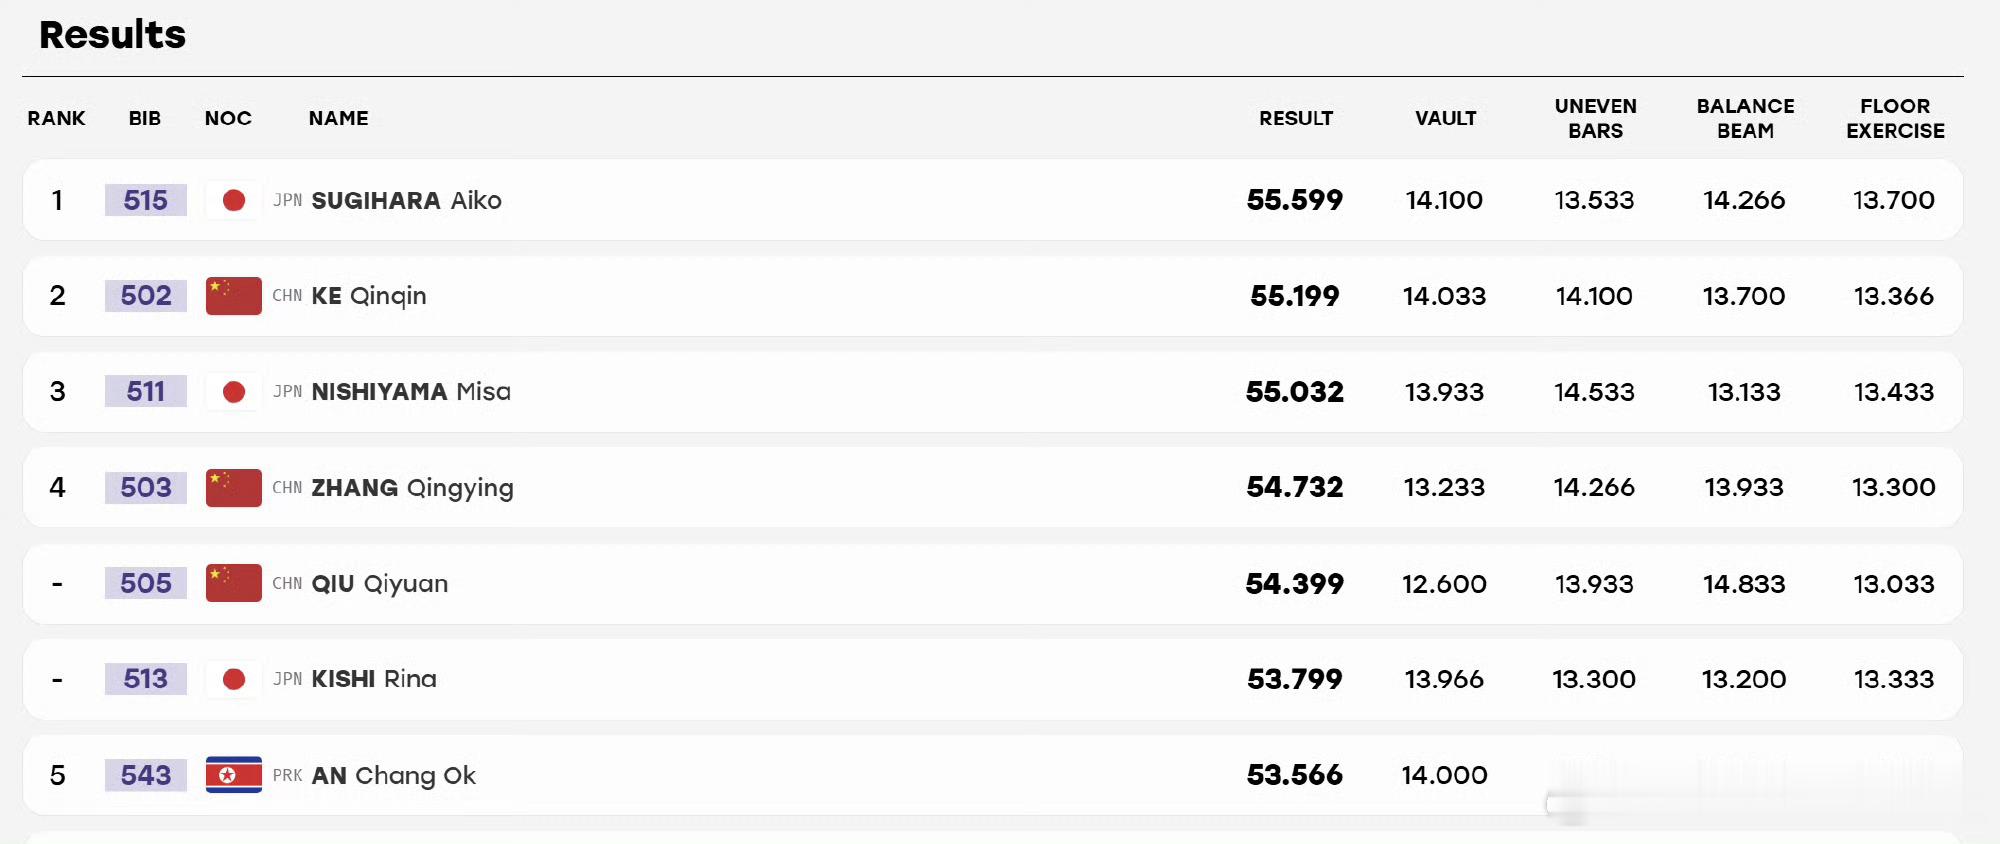Select bib number 515 badge
The height and width of the screenshot is (844, 2000).
coord(146,200)
